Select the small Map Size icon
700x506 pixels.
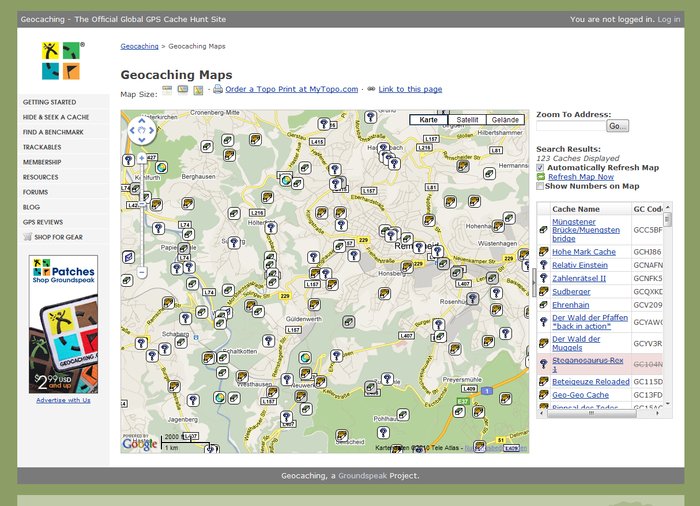[x=167, y=90]
